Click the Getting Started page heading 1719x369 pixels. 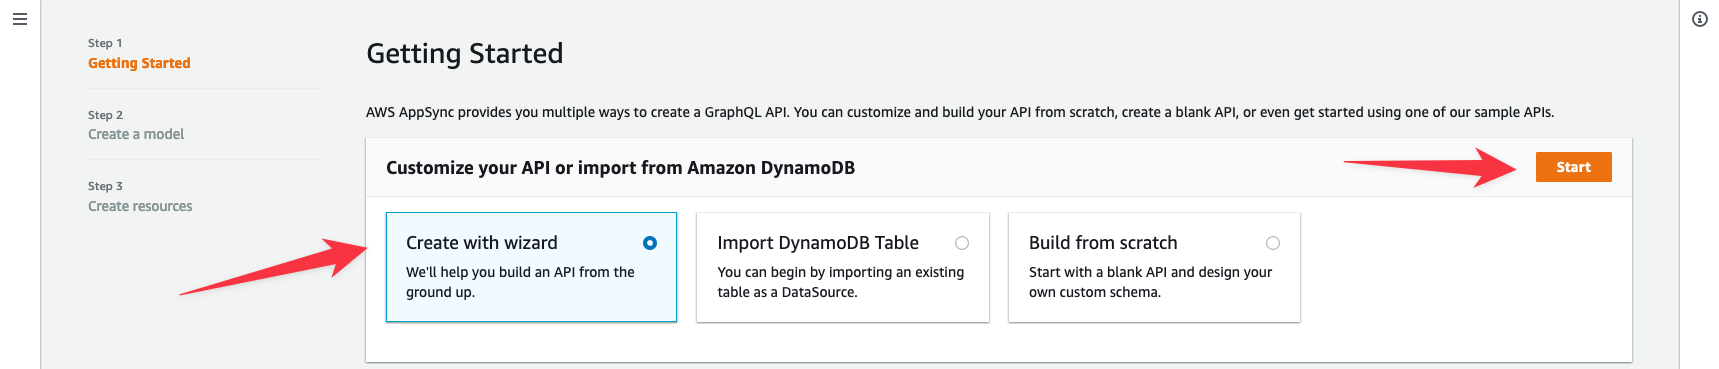[465, 54]
